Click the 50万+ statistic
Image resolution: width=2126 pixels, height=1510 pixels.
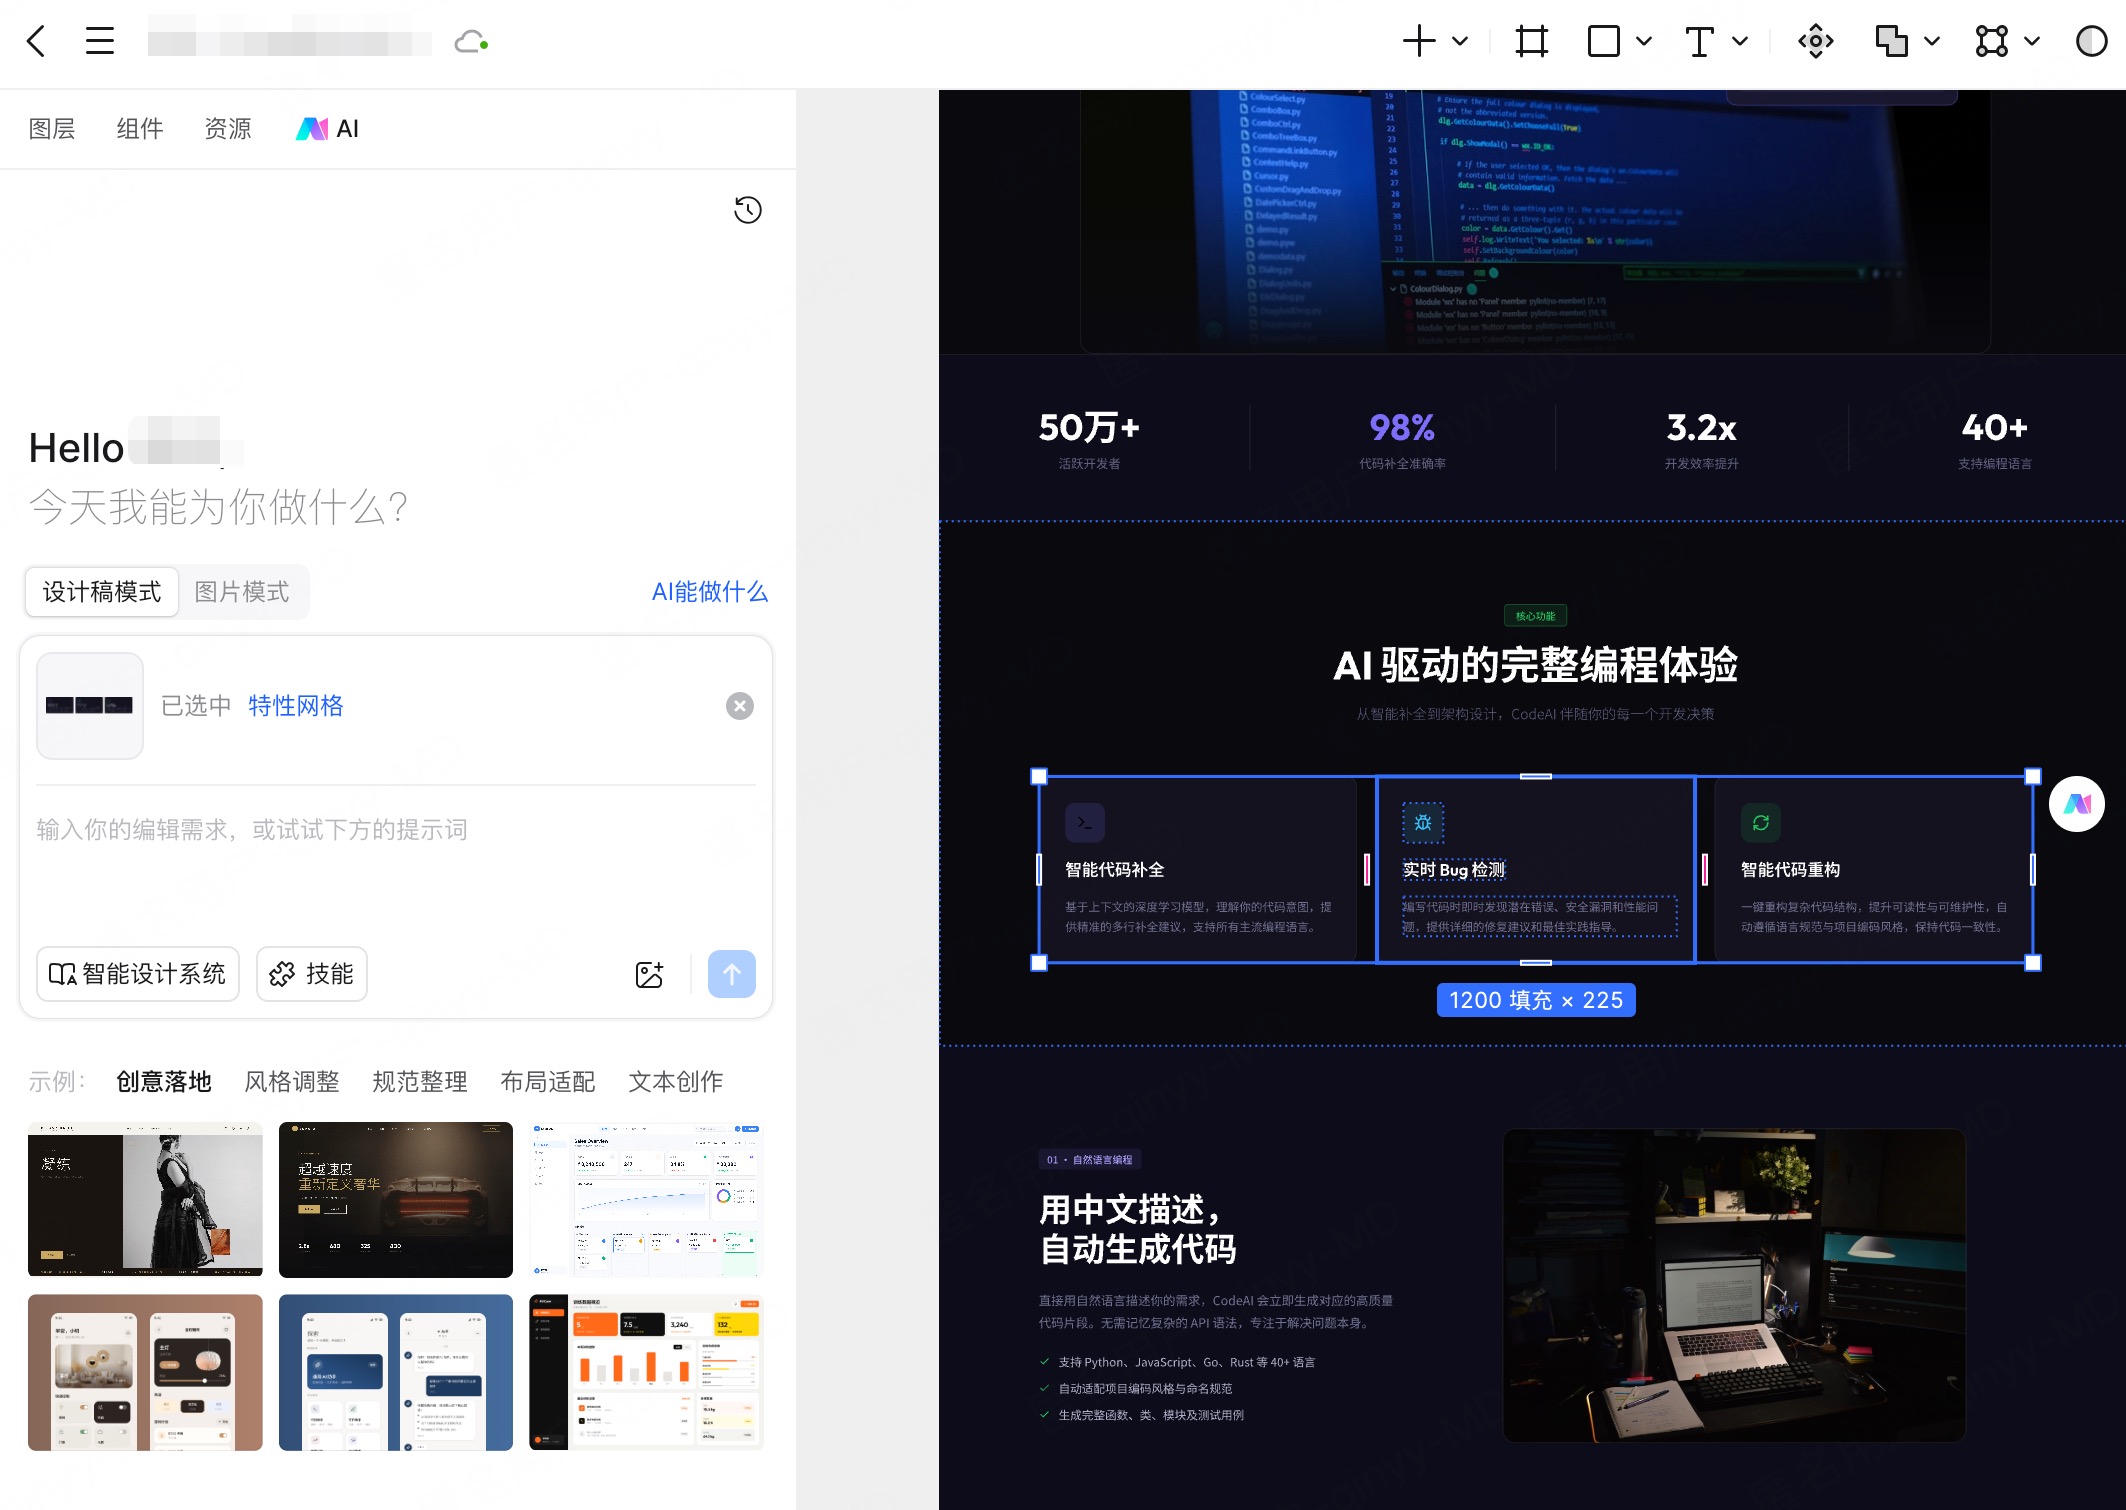1089,428
